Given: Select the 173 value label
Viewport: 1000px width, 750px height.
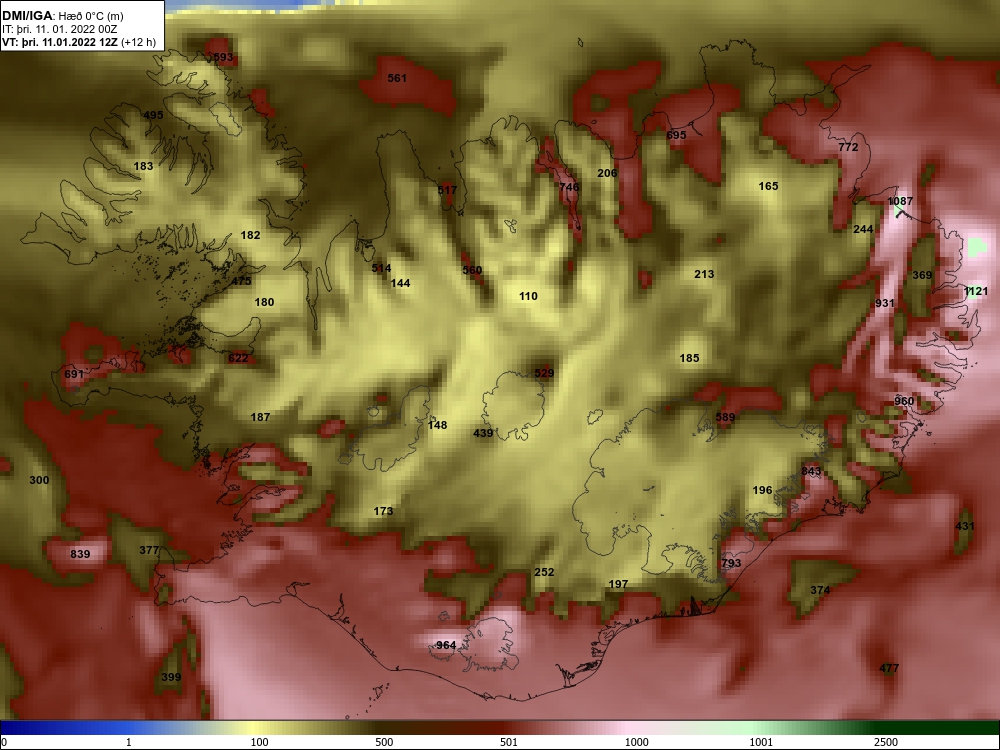Looking at the screenshot, I should pyautogui.click(x=383, y=511).
